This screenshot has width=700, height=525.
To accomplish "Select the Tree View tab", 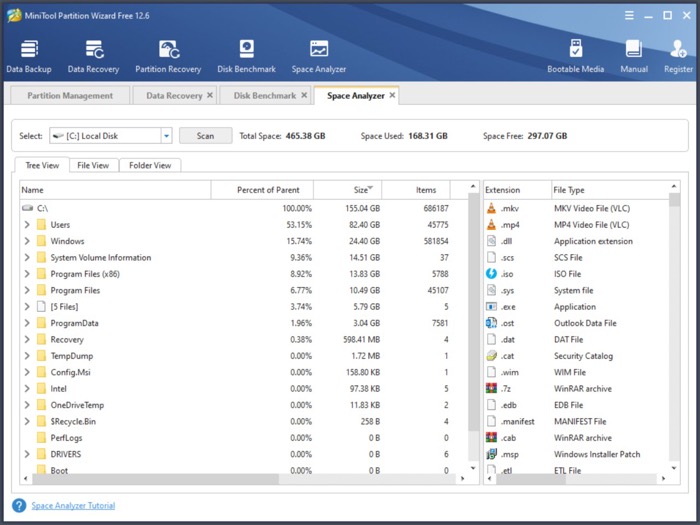I will coord(42,165).
